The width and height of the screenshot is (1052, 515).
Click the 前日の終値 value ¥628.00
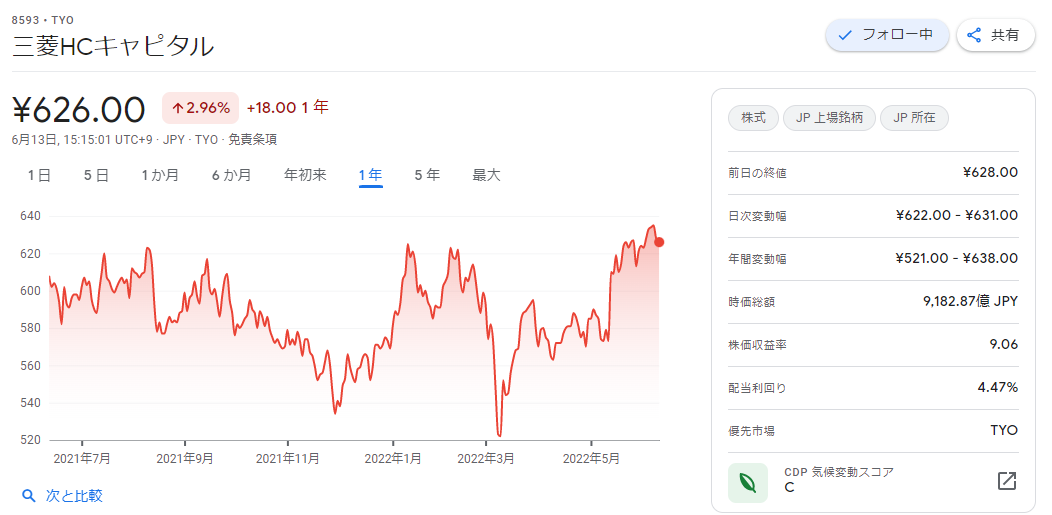click(x=990, y=172)
